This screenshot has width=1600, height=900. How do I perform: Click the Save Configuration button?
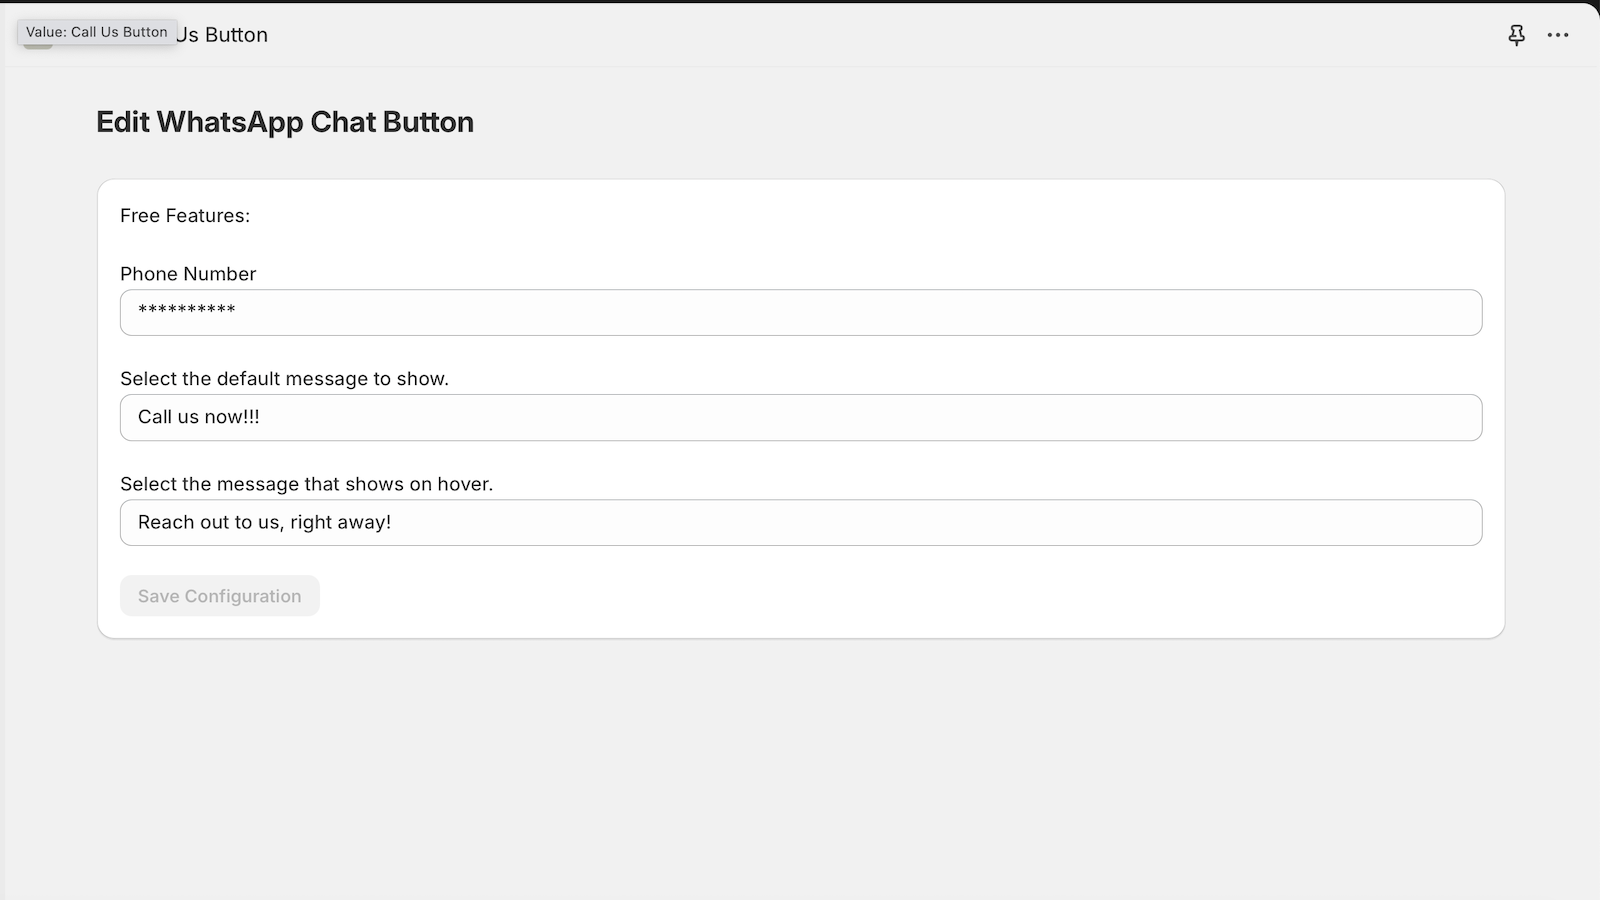[x=219, y=595]
